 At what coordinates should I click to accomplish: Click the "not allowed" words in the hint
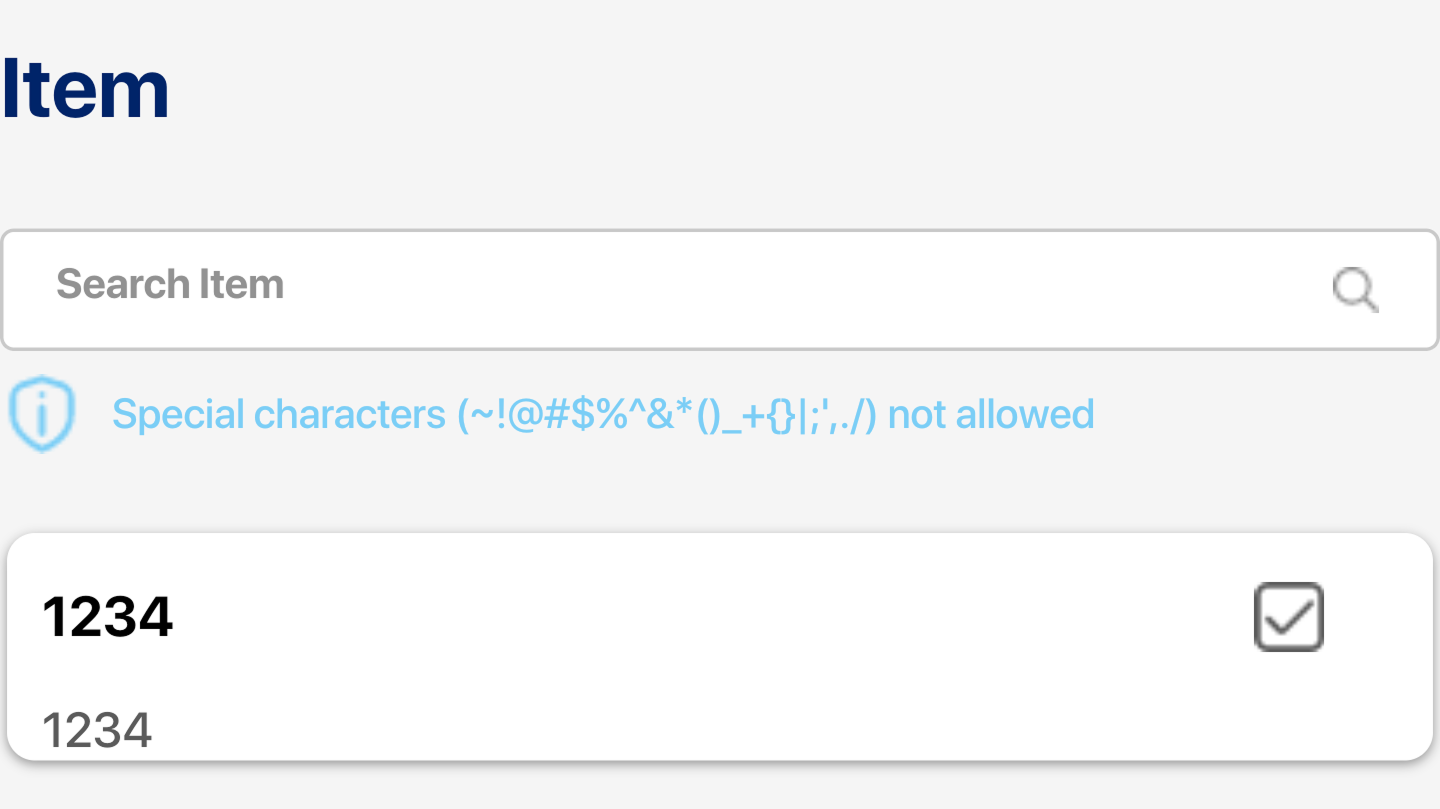pos(991,414)
